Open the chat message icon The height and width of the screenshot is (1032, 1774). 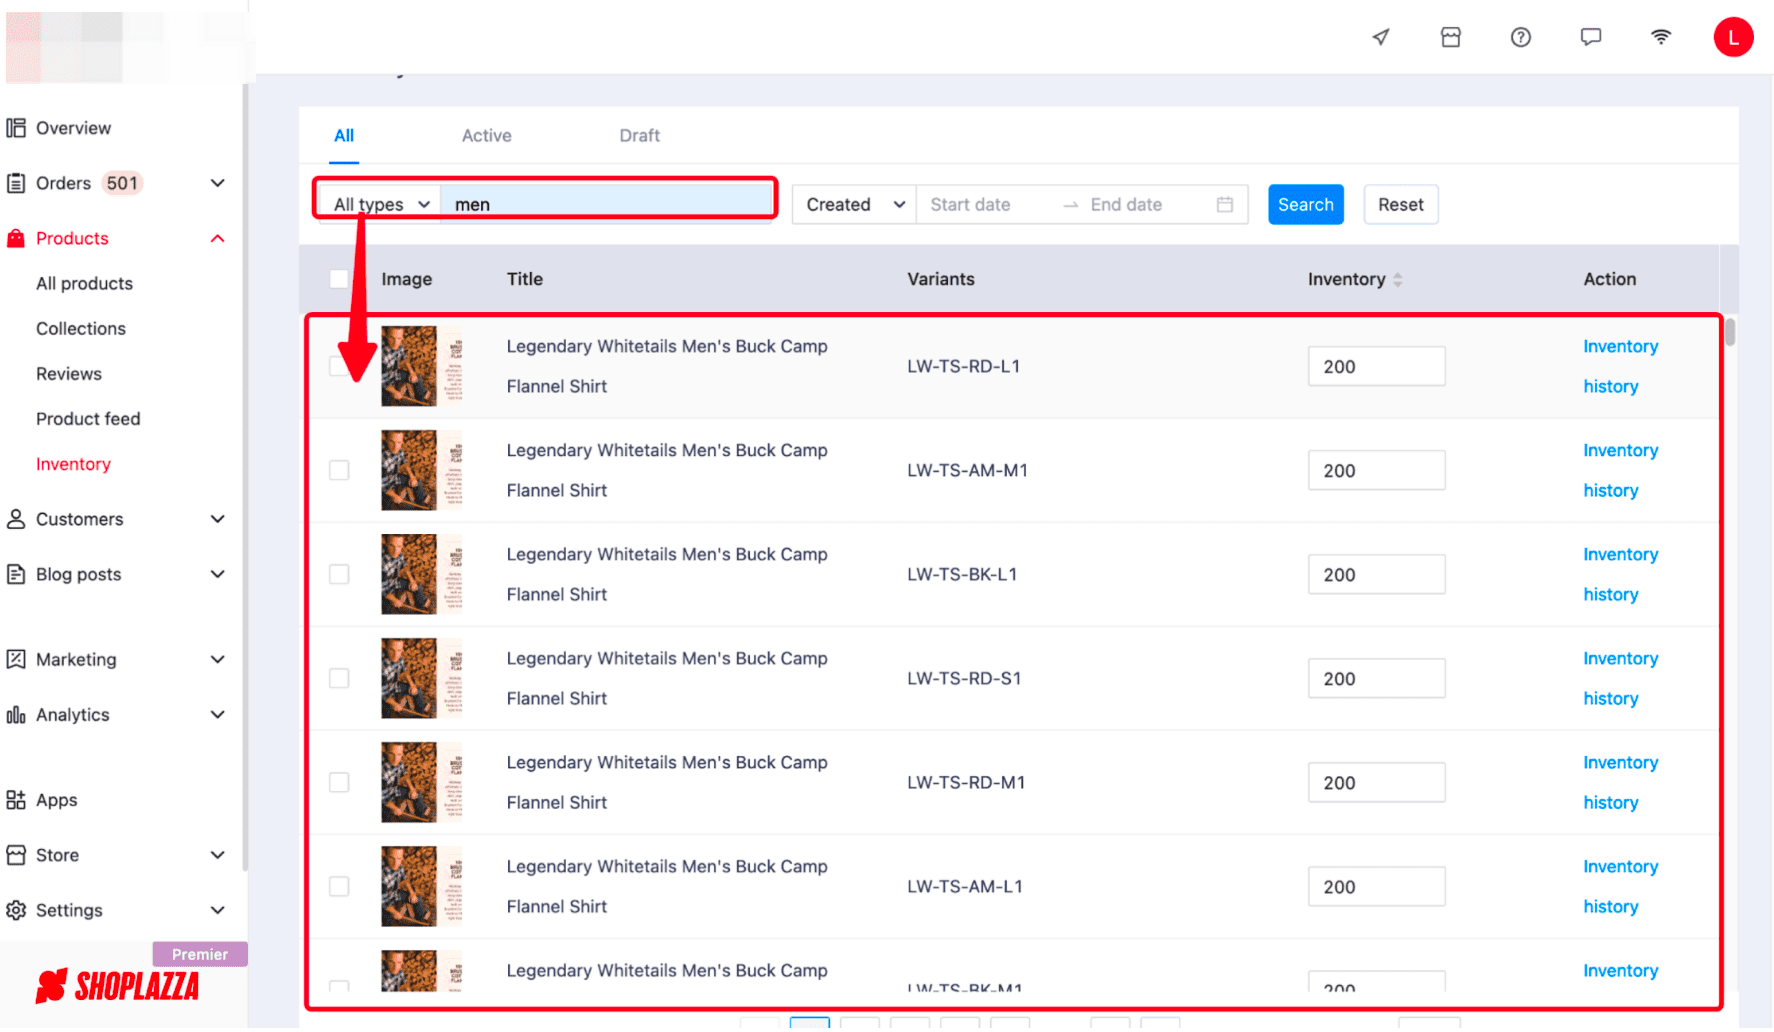[x=1590, y=37]
